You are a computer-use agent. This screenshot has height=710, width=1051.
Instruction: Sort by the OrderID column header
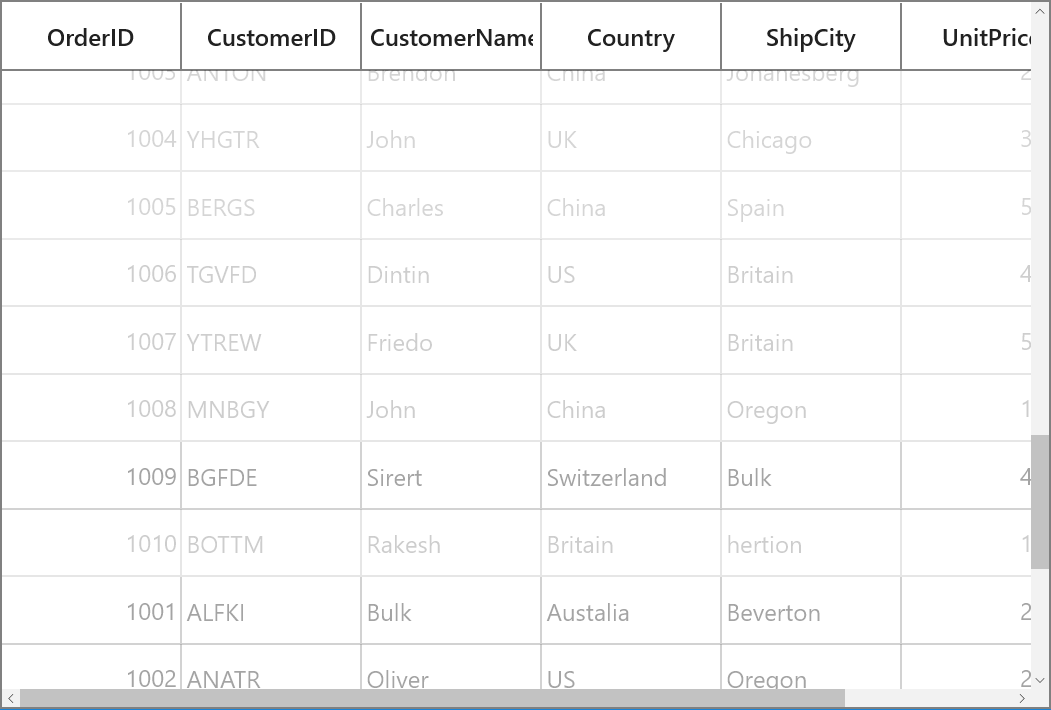coord(90,37)
